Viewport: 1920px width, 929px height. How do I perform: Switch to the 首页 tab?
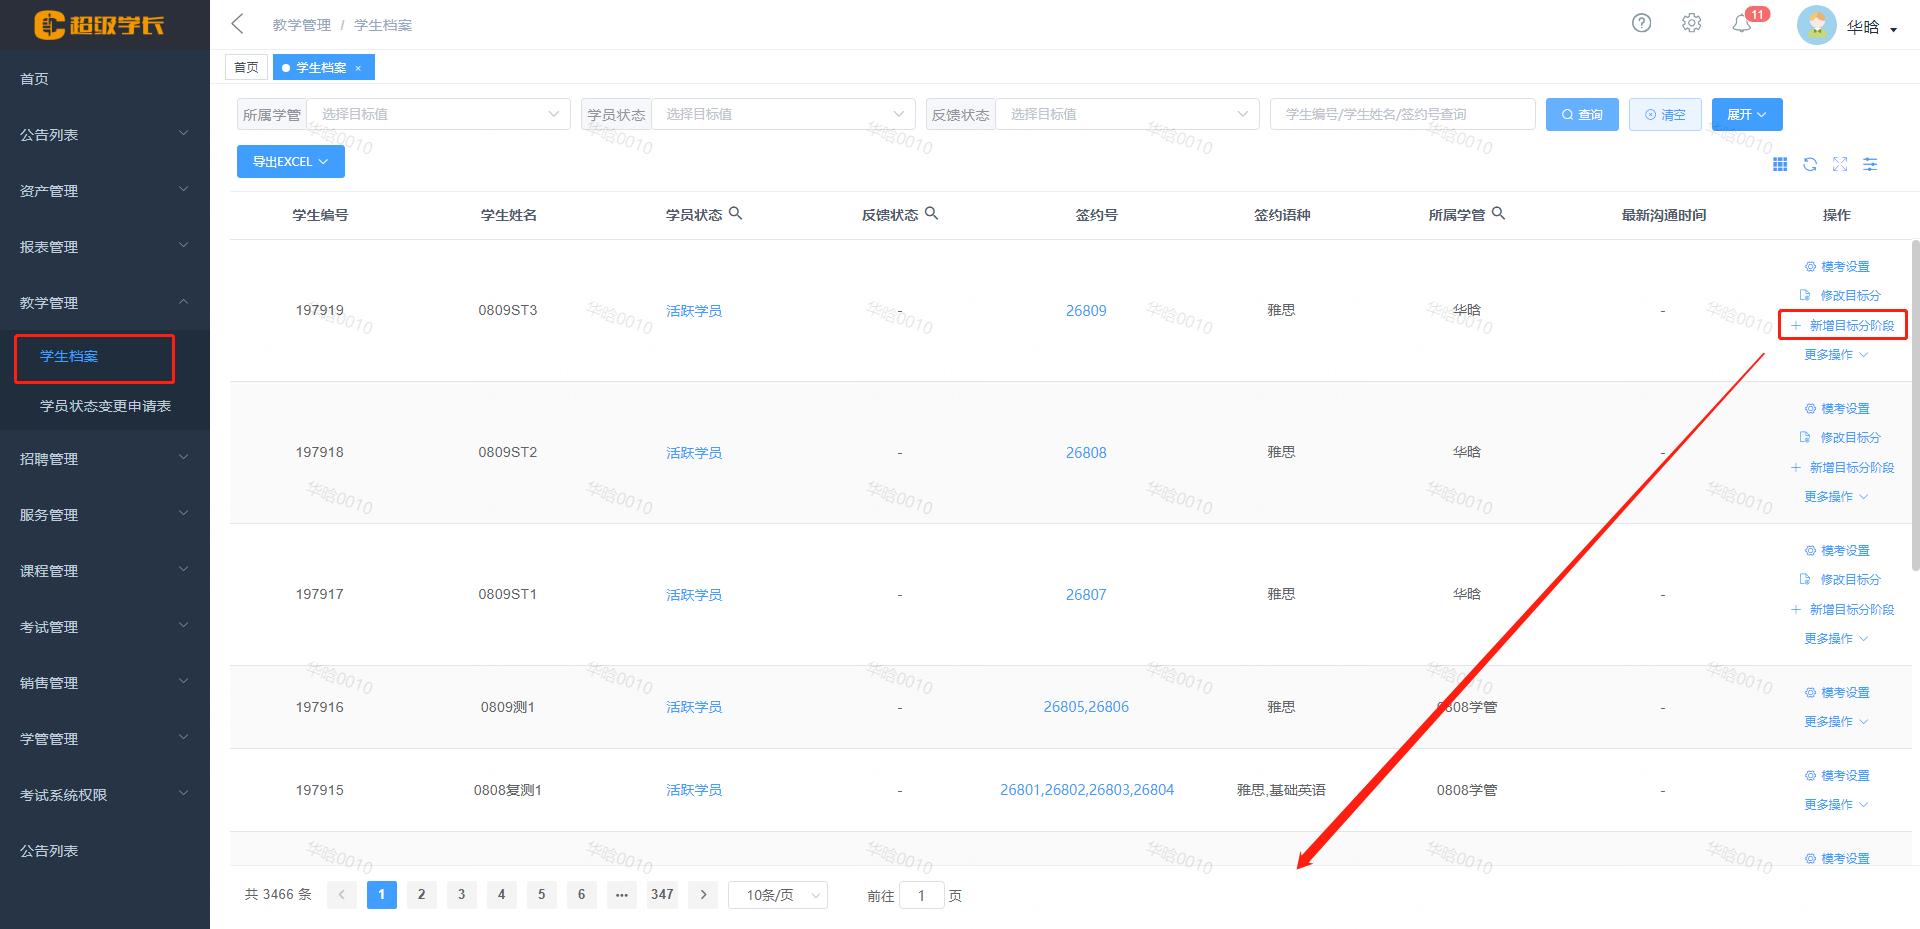pos(246,66)
